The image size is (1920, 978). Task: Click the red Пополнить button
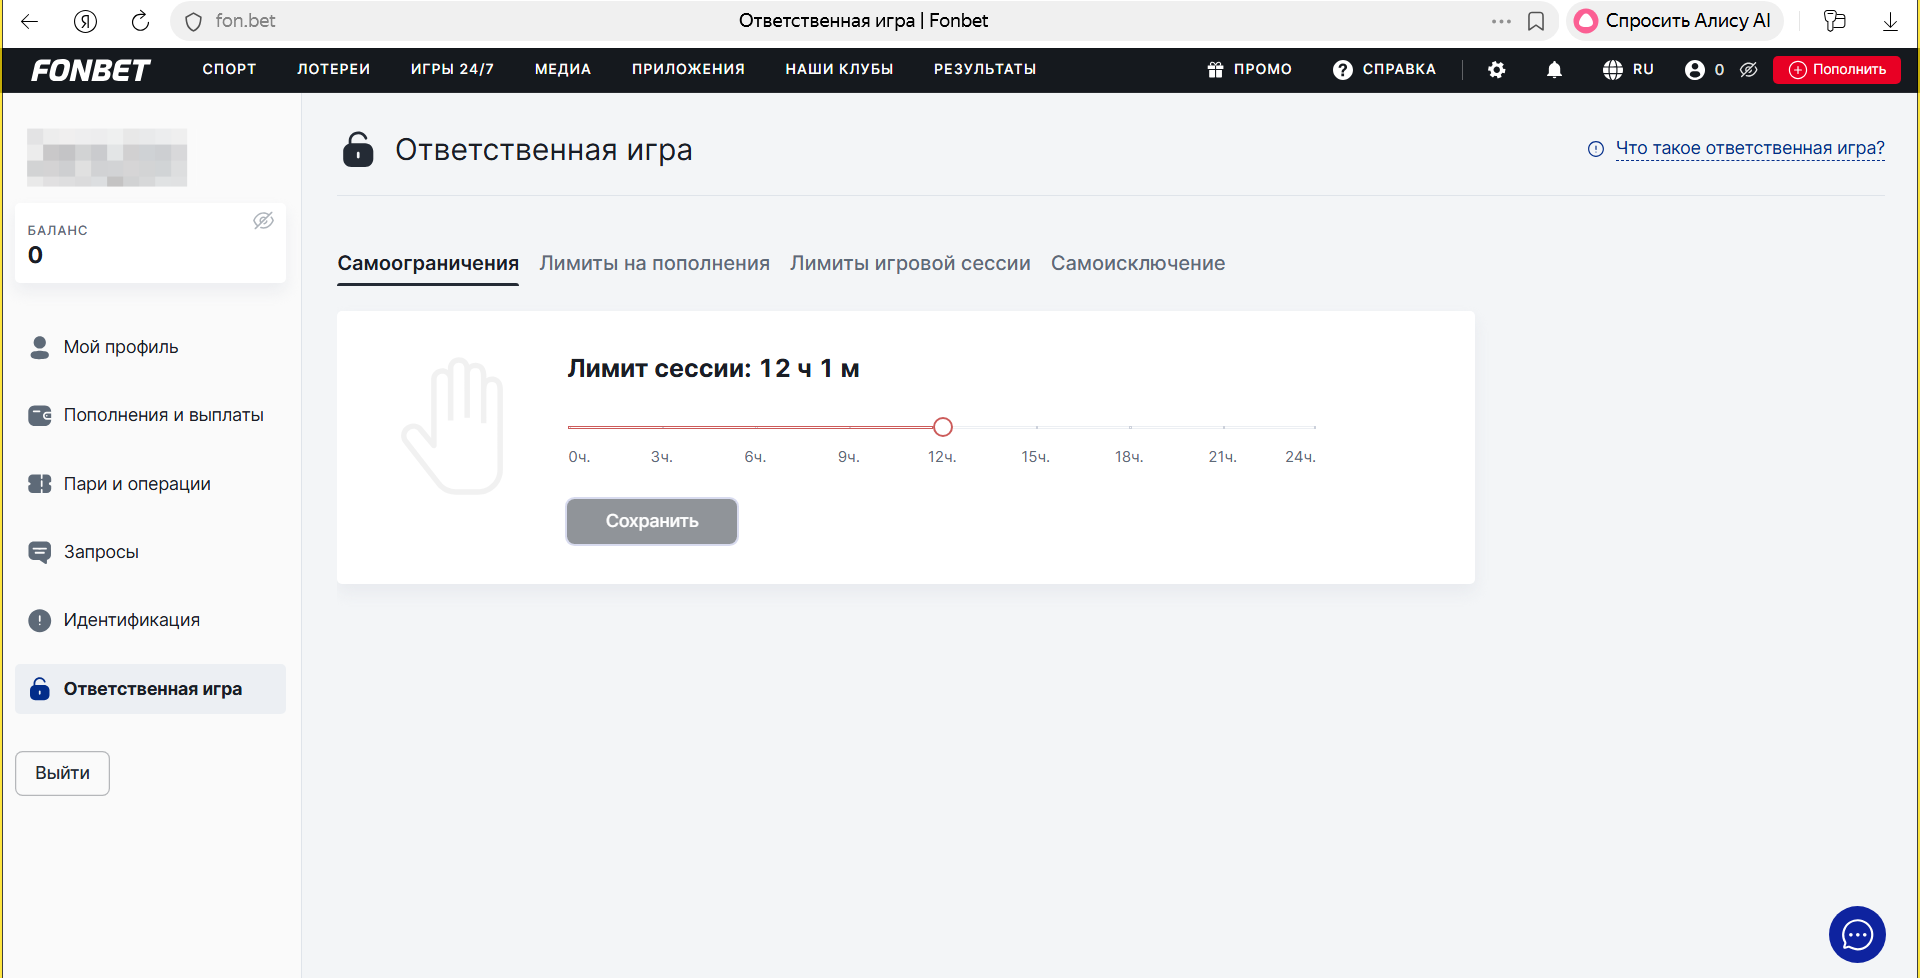pos(1837,69)
